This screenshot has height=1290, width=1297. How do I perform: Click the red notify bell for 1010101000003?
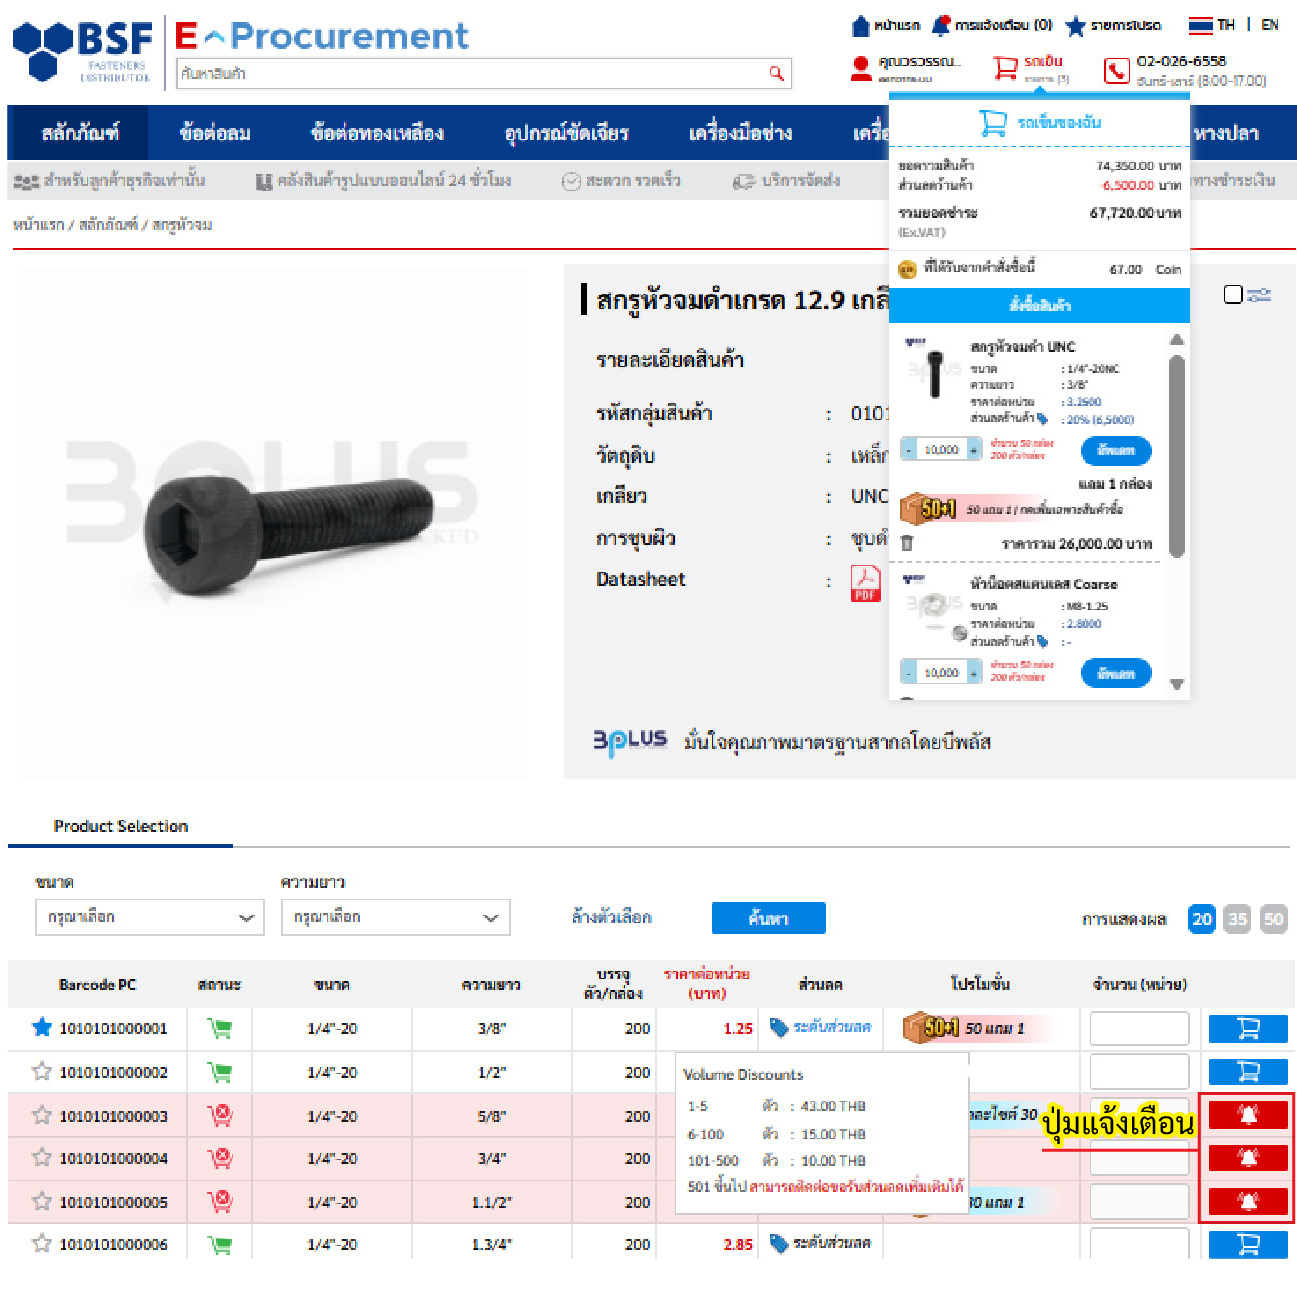click(x=1248, y=1114)
